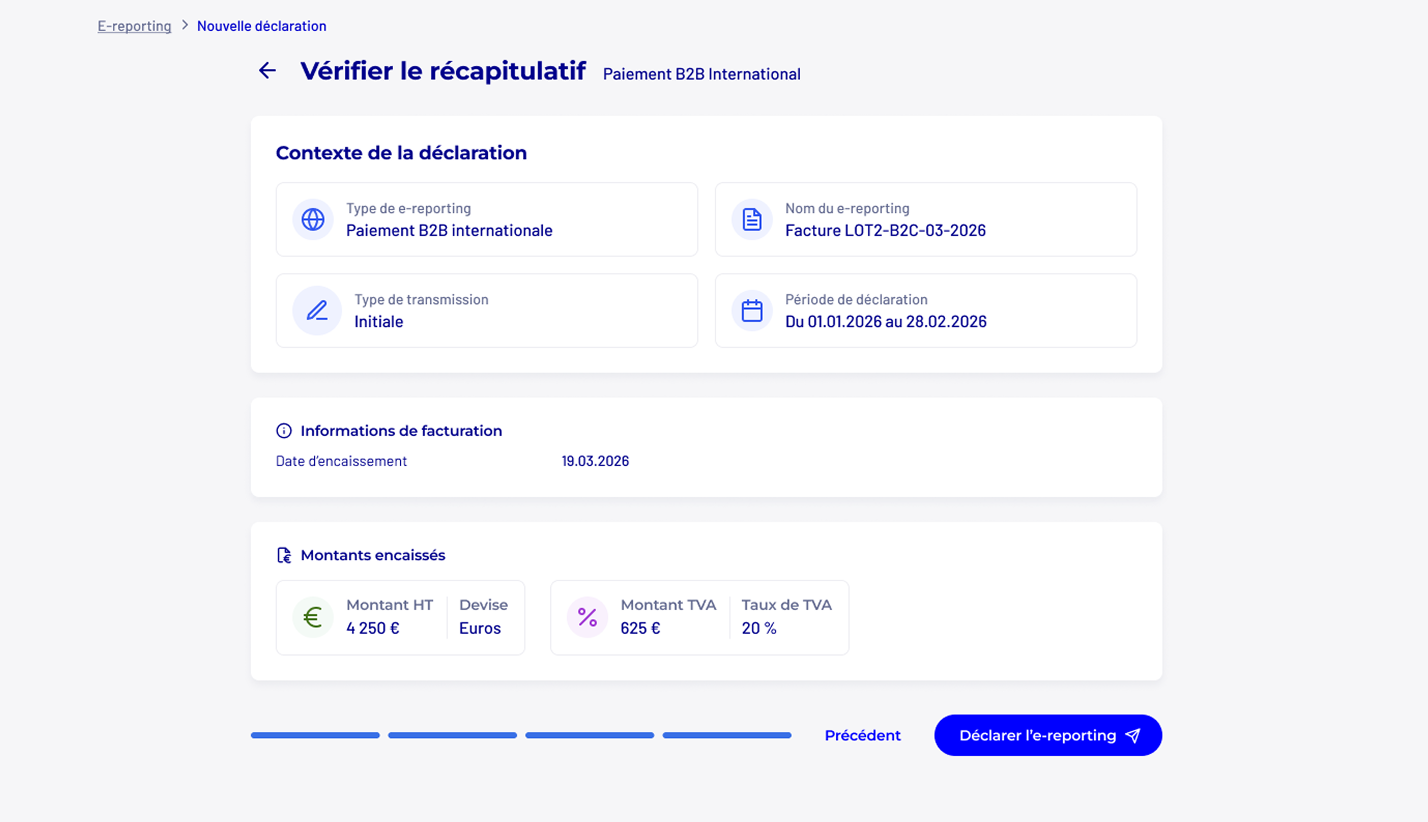Viewport: 1428px width, 822px height.
Task: Click the value Facture LOT2-B2C-03-2026
Action: (885, 231)
